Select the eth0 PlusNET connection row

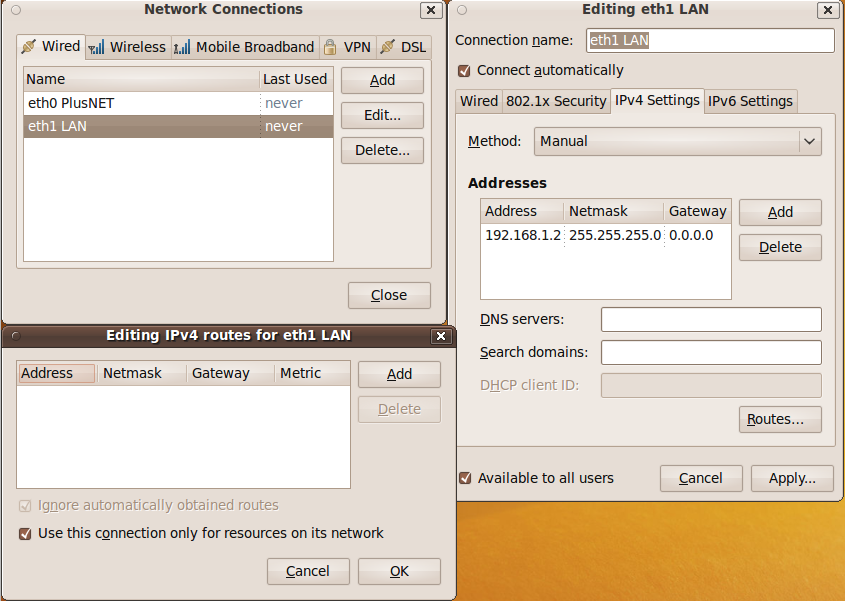point(178,103)
